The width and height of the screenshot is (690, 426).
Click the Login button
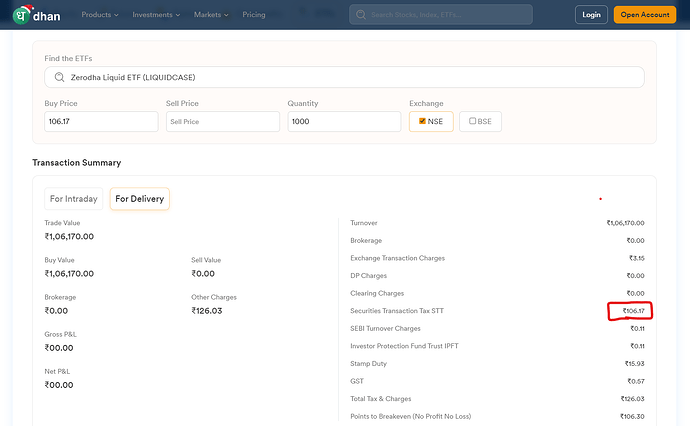[x=591, y=15]
